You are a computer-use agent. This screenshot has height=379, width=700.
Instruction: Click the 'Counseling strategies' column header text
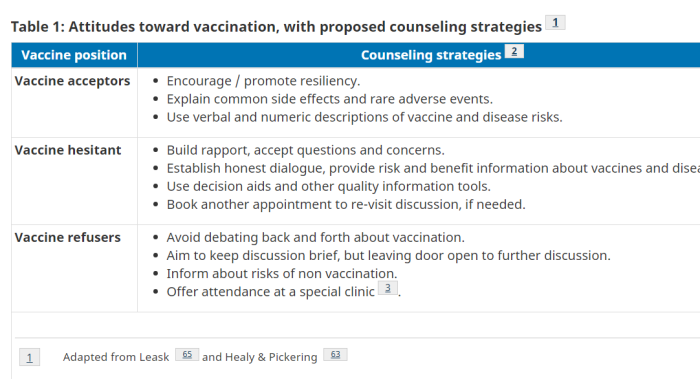(431, 55)
